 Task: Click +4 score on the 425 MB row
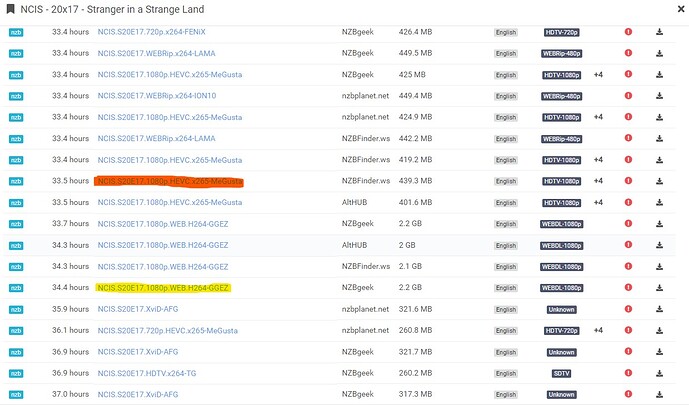pyautogui.click(x=598, y=75)
